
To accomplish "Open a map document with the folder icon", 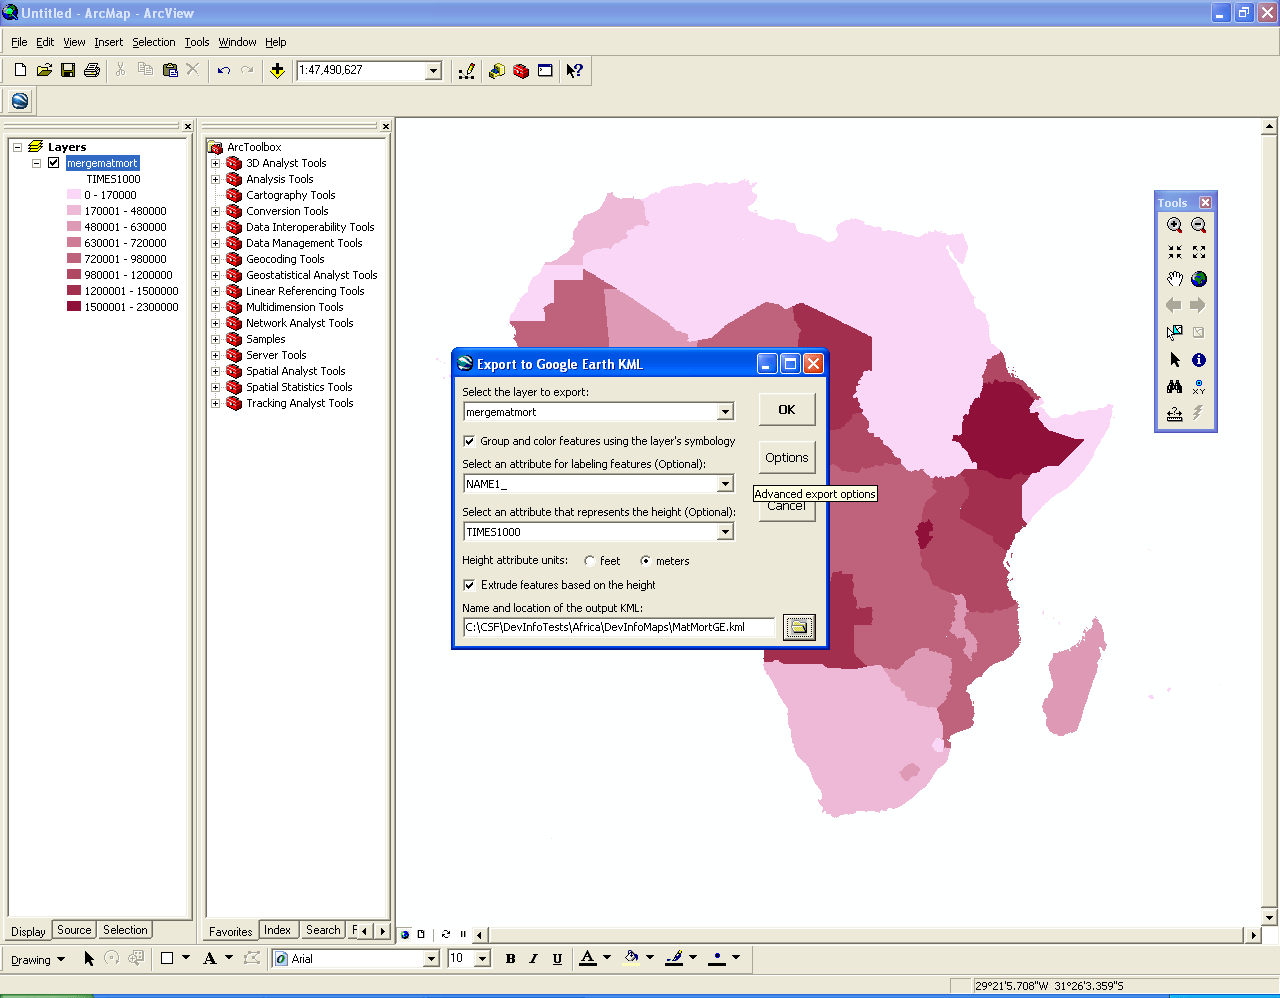I will pyautogui.click(x=44, y=70).
